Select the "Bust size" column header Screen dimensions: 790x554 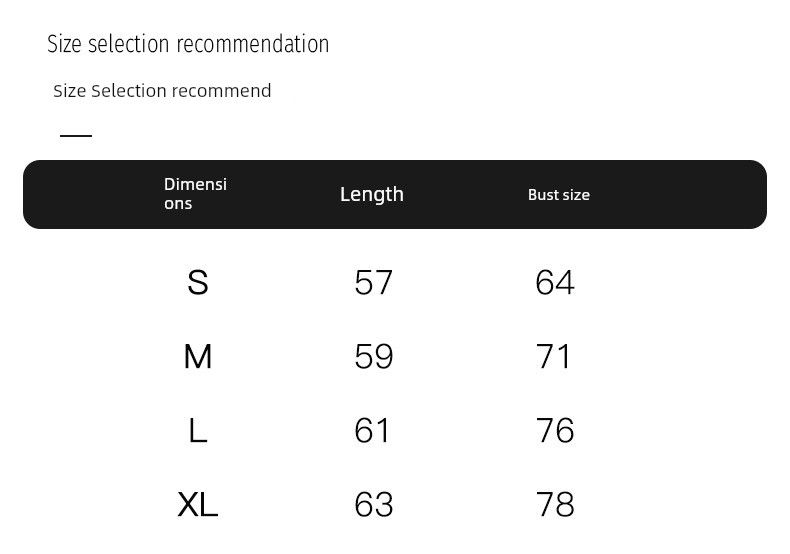[559, 195]
